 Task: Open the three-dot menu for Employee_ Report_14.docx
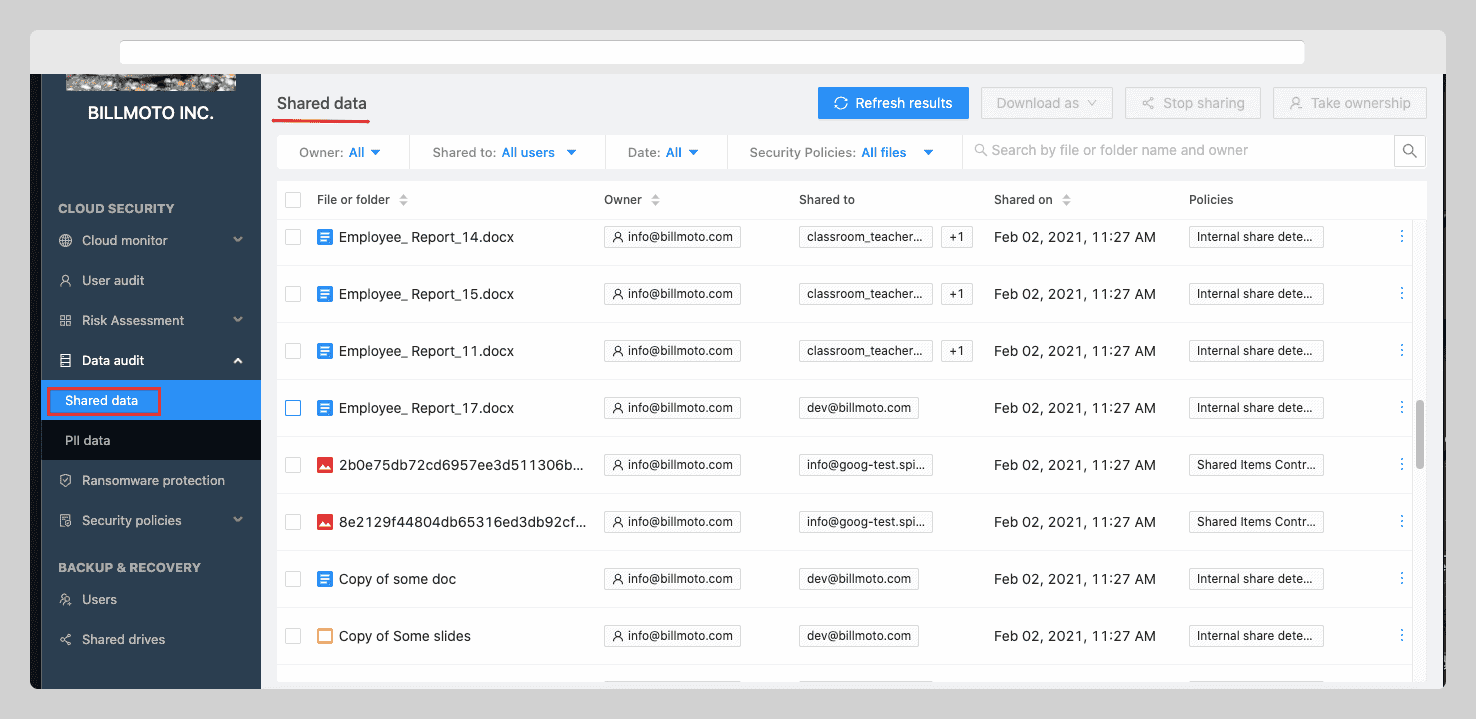click(x=1401, y=236)
